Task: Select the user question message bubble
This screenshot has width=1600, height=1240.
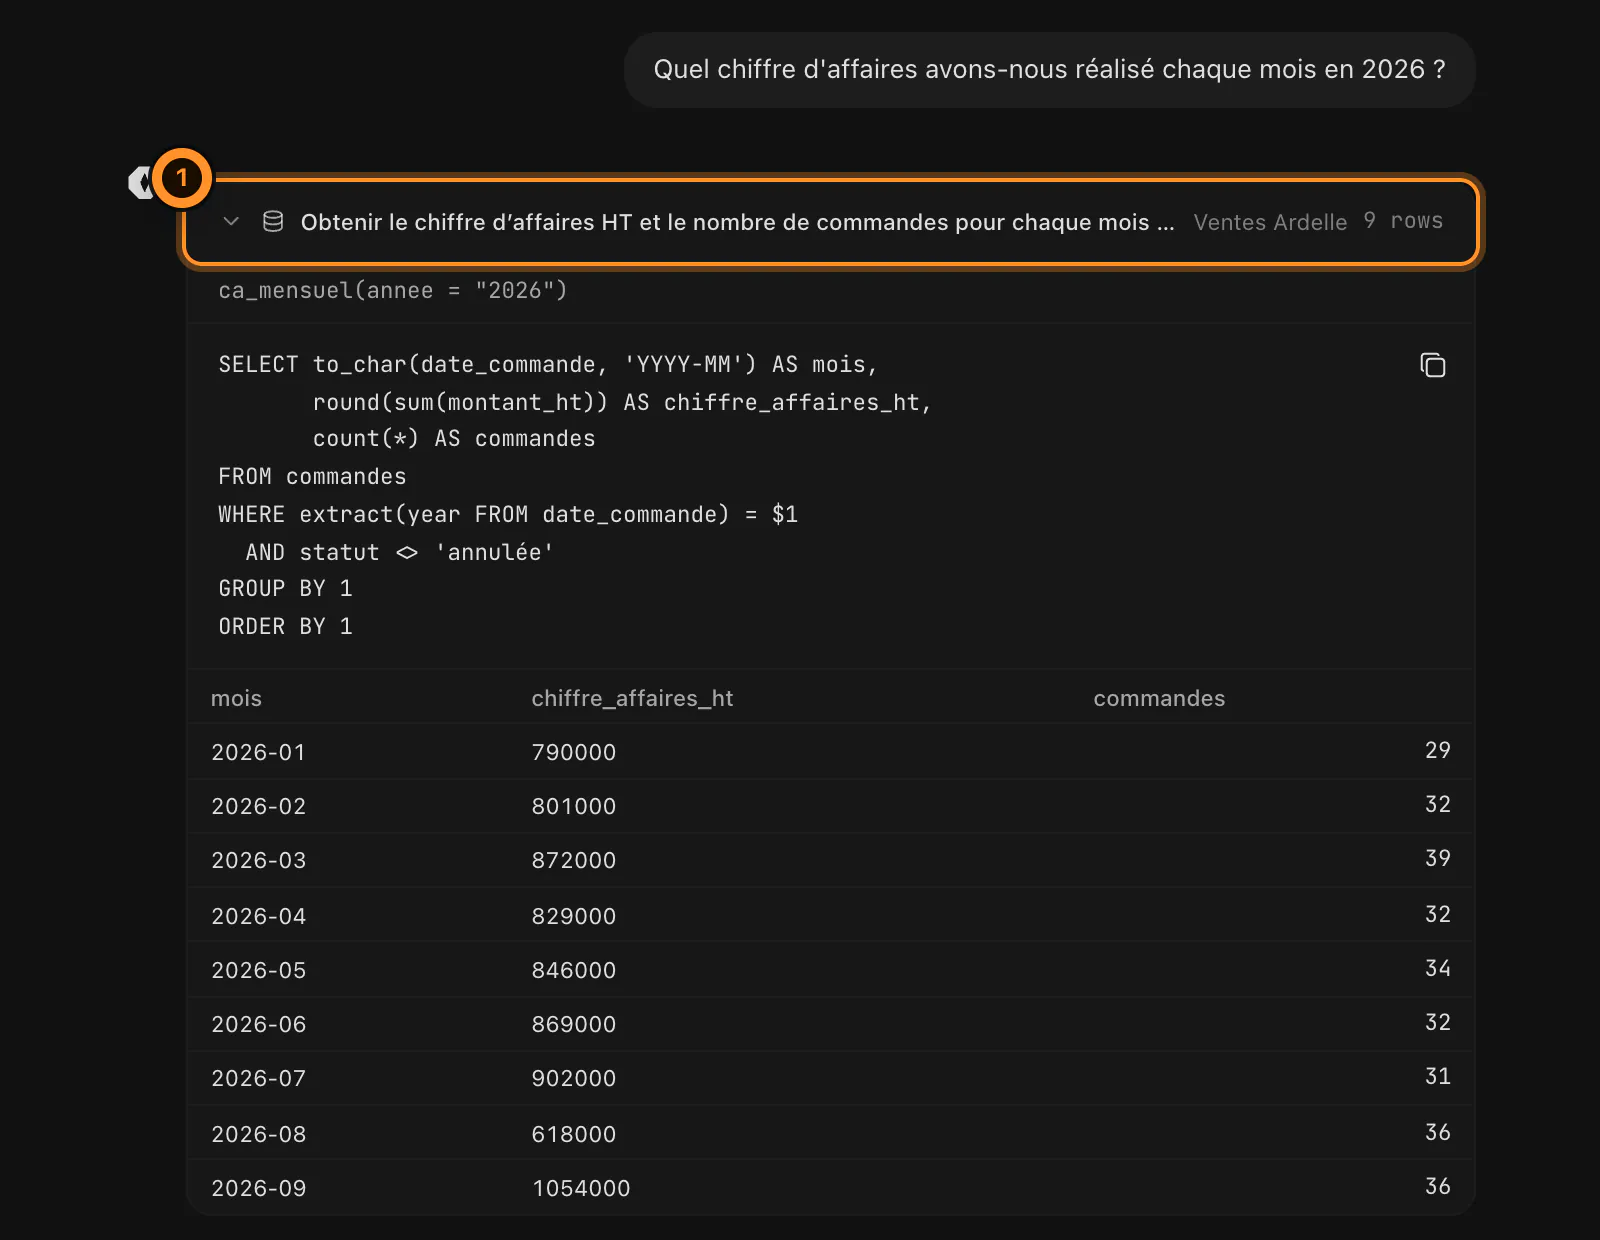Action: [x=1049, y=69]
